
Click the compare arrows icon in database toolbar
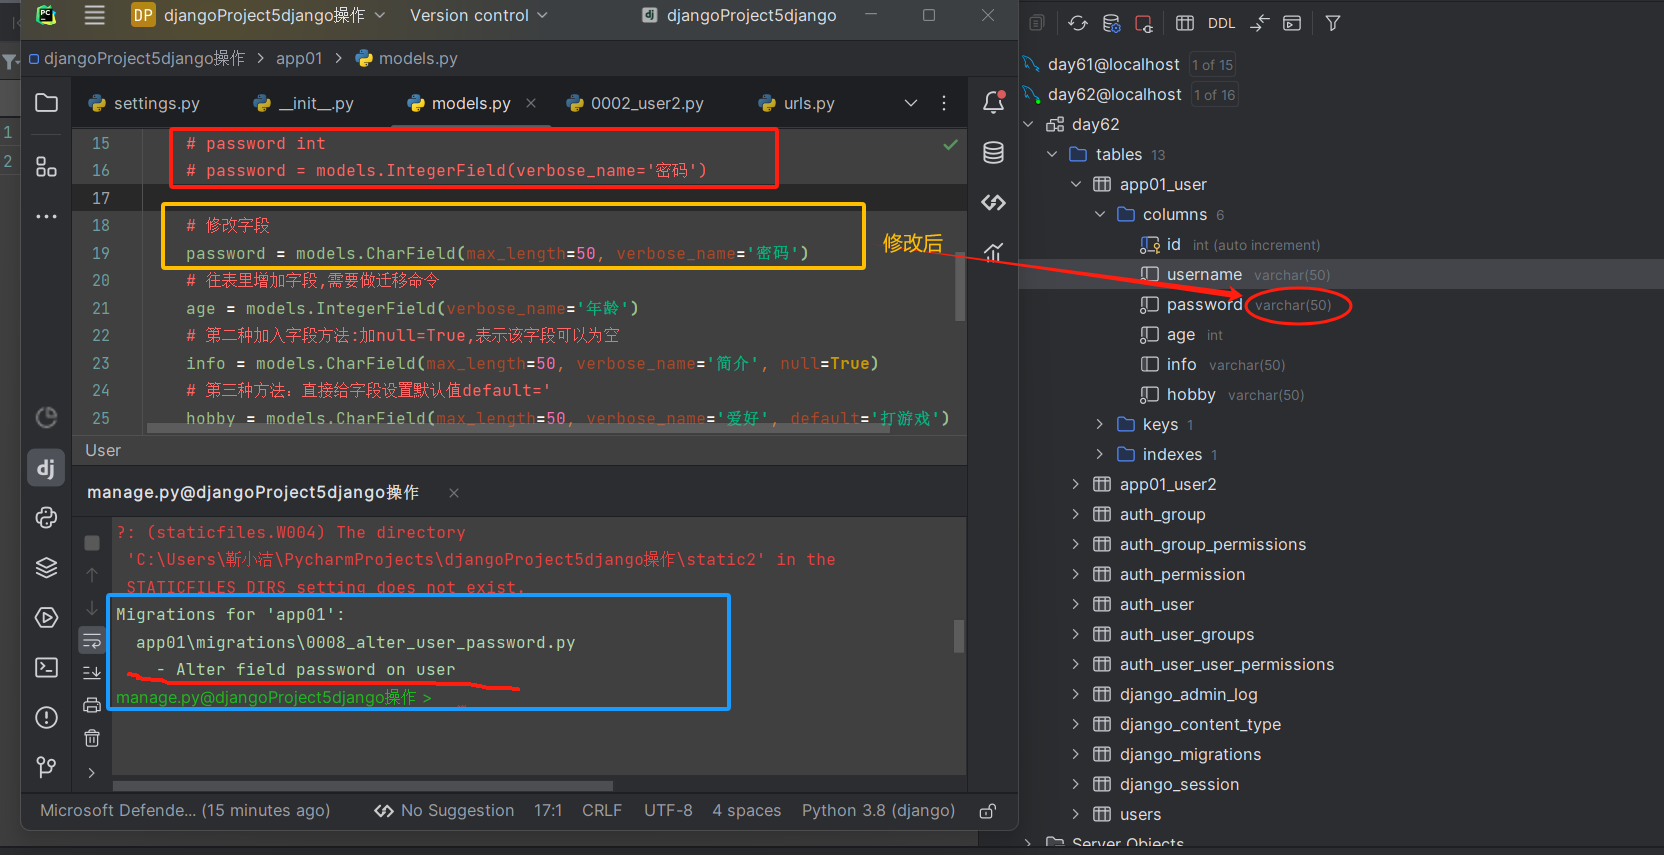pyautogui.click(x=1259, y=23)
